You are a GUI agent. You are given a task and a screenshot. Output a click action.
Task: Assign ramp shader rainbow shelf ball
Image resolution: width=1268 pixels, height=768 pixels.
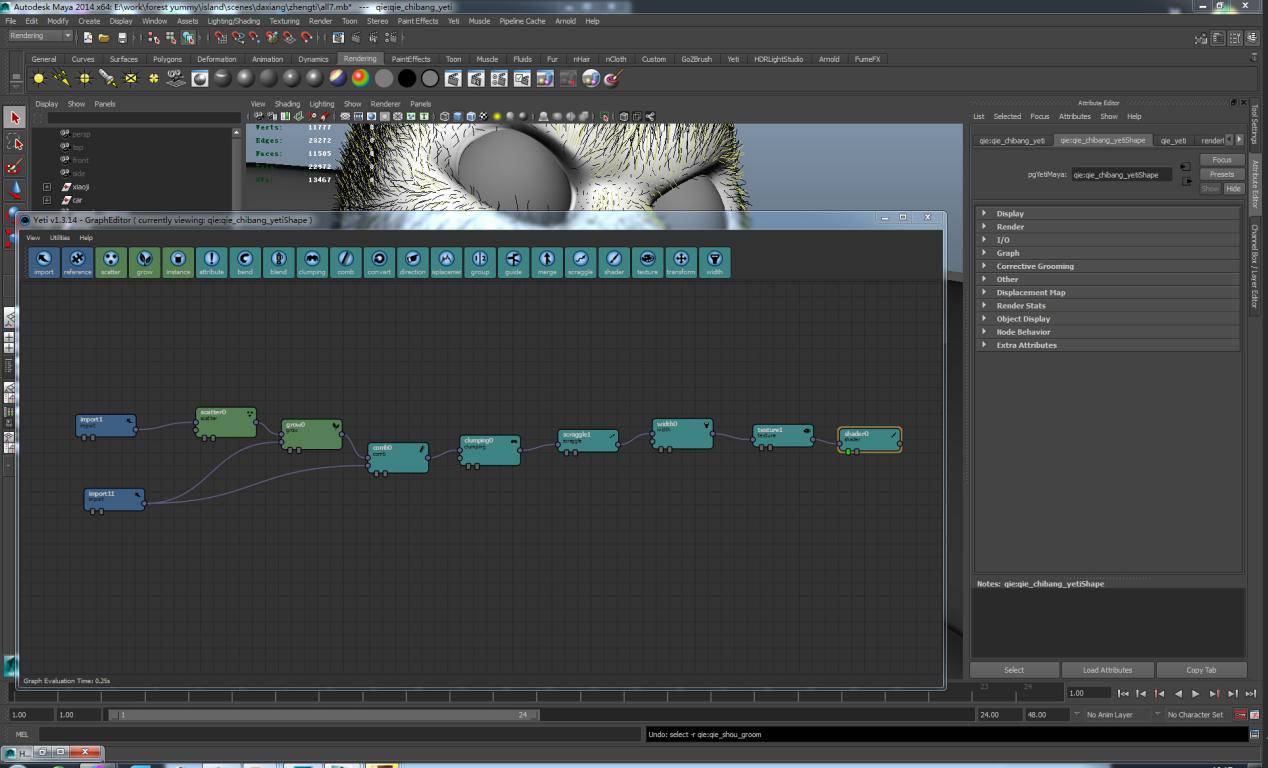tap(361, 78)
